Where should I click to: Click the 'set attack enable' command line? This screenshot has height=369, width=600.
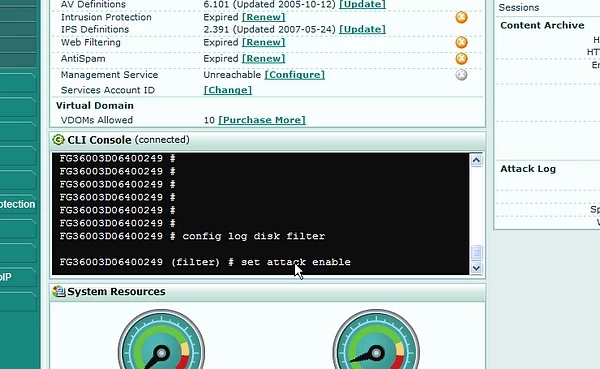click(205, 262)
